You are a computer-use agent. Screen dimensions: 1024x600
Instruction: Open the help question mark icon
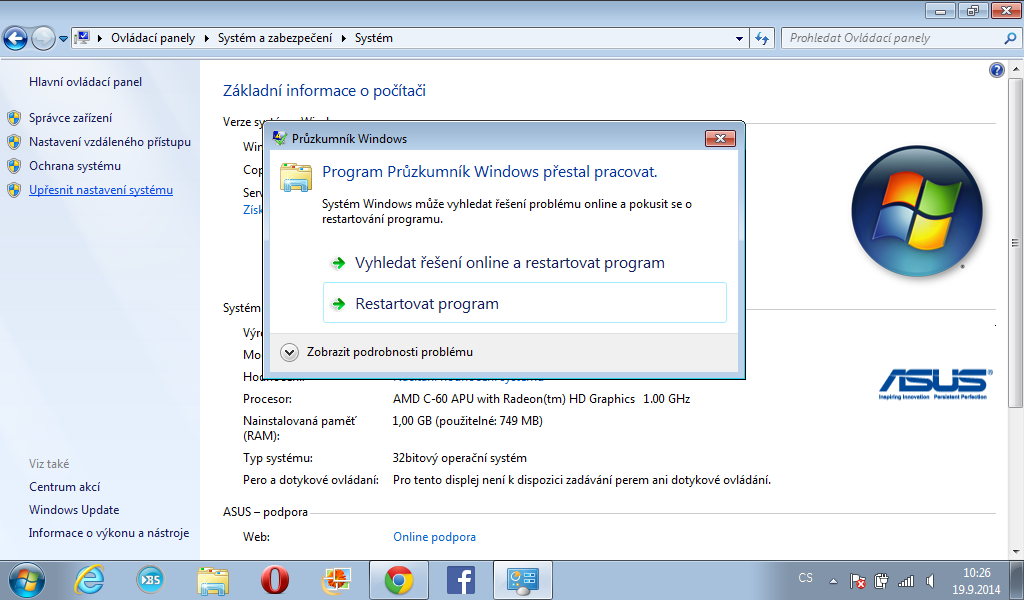[x=997, y=70]
